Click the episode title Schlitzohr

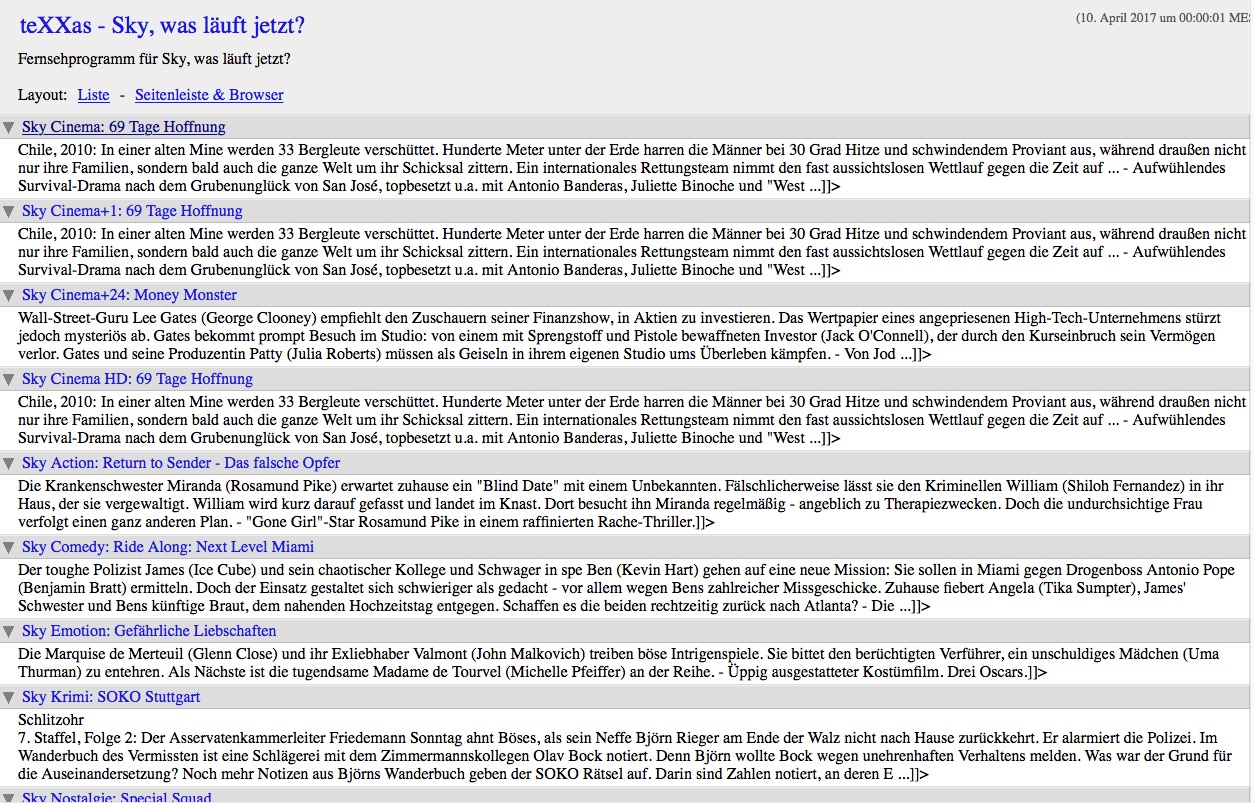(51, 720)
